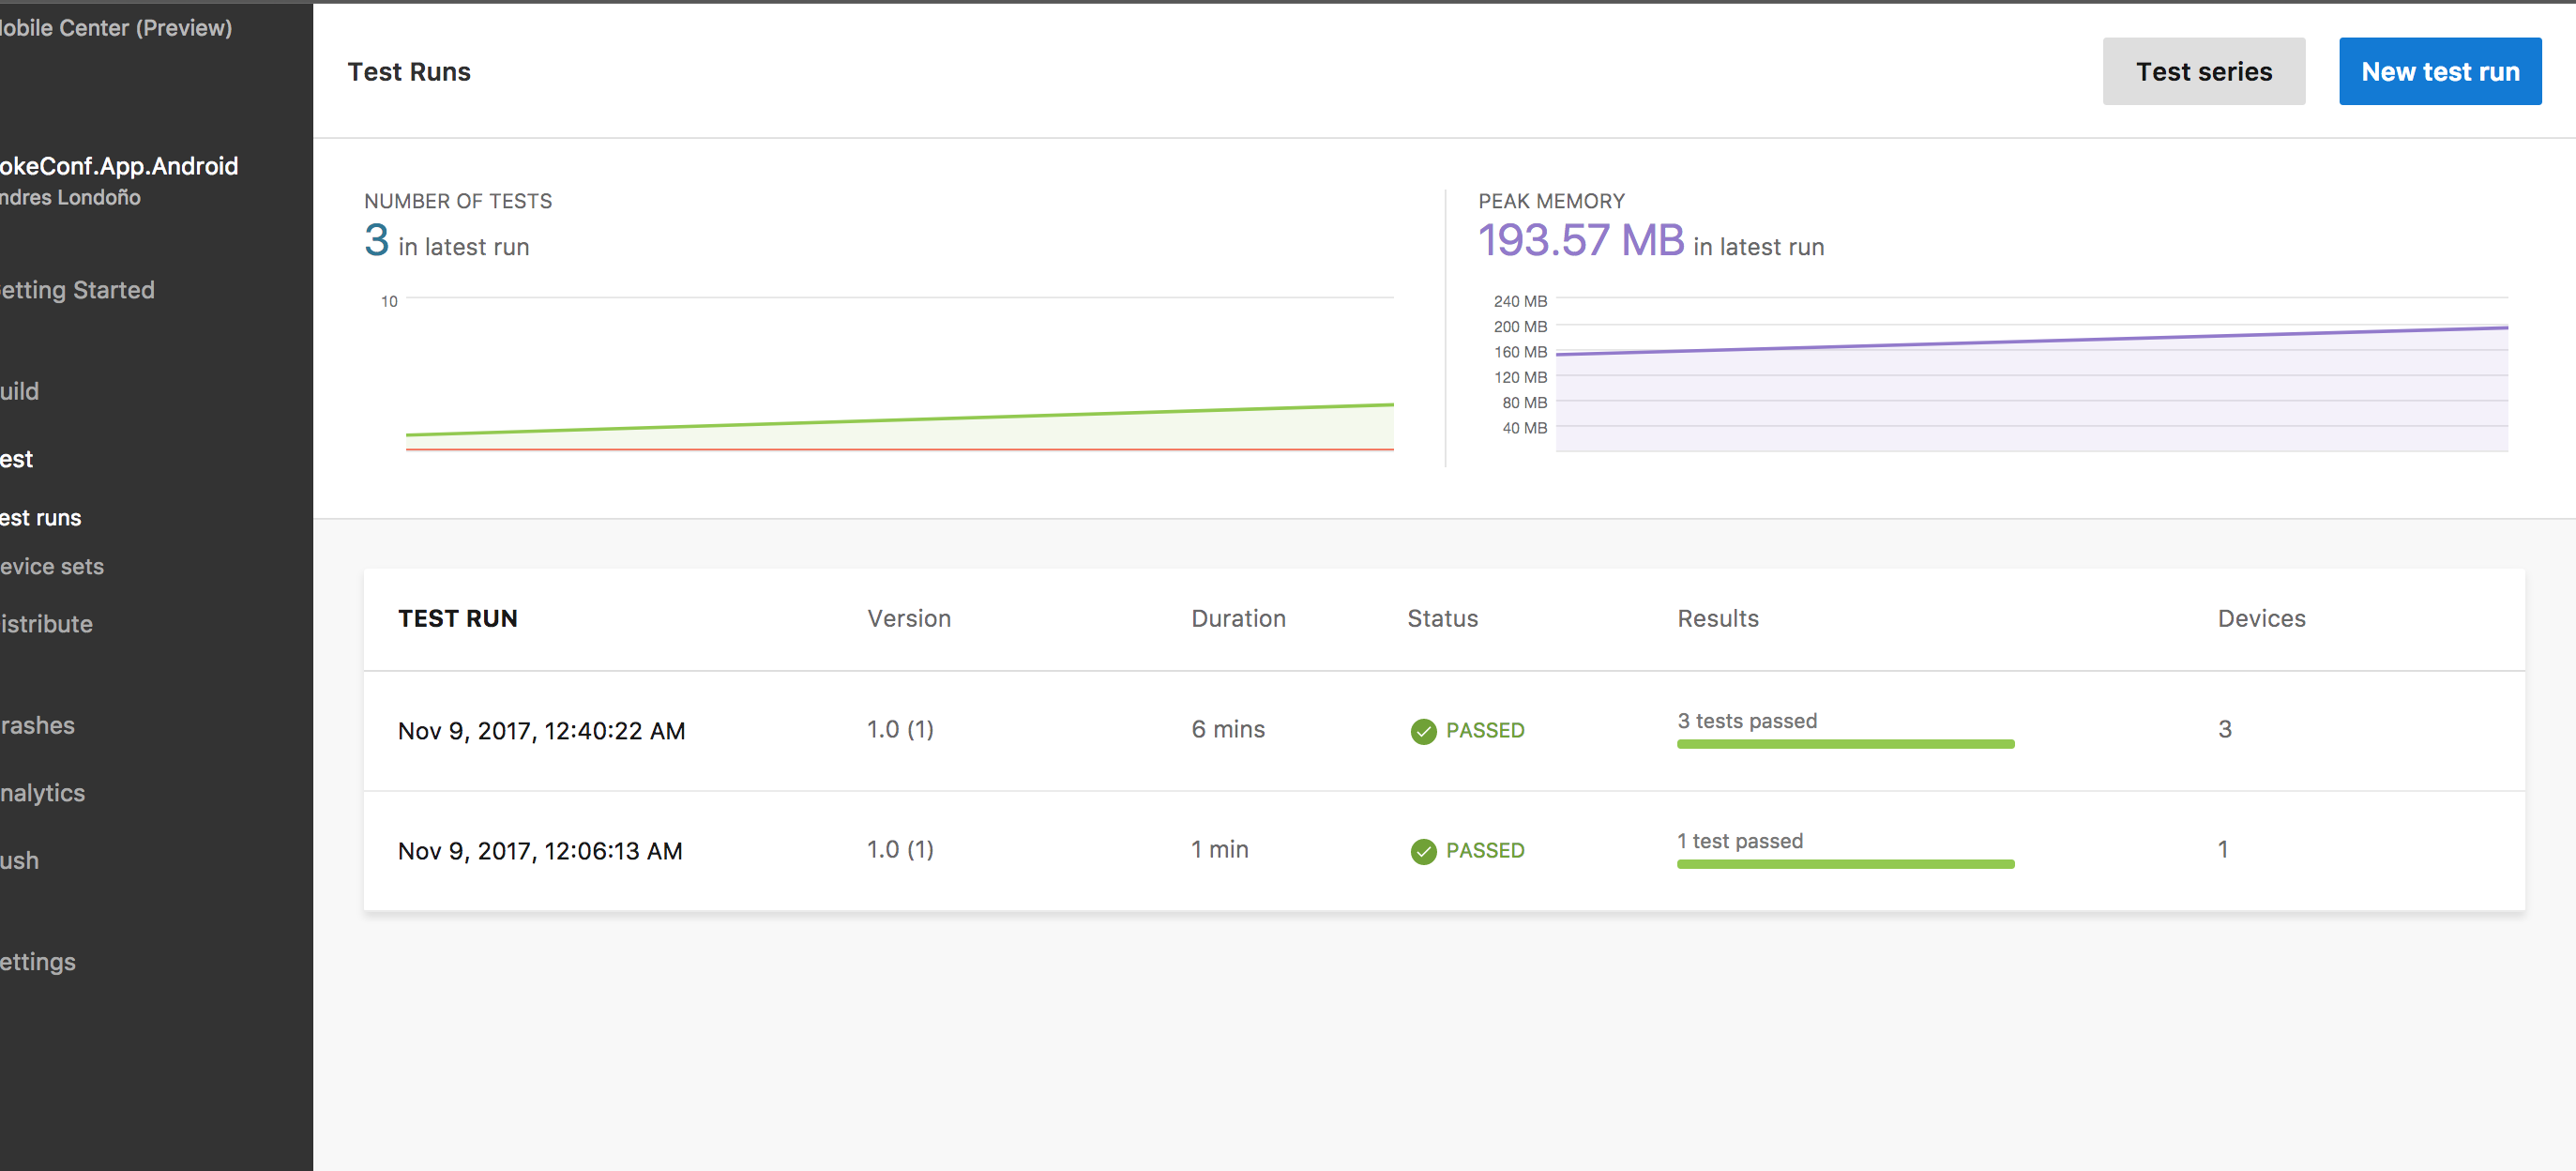Open the Nov 9, 12:06:13 AM test run
Viewport: 2576px width, 1171px height.
[540, 851]
